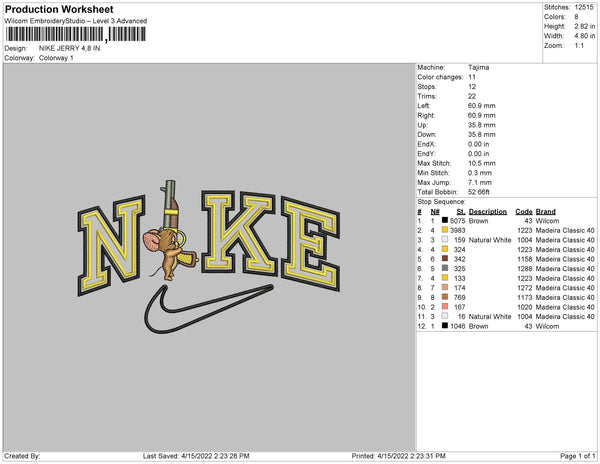Pick the yellow swatch in the 133-stitch row
Image resolution: width=600 pixels, height=464 pixels.
coord(445,278)
